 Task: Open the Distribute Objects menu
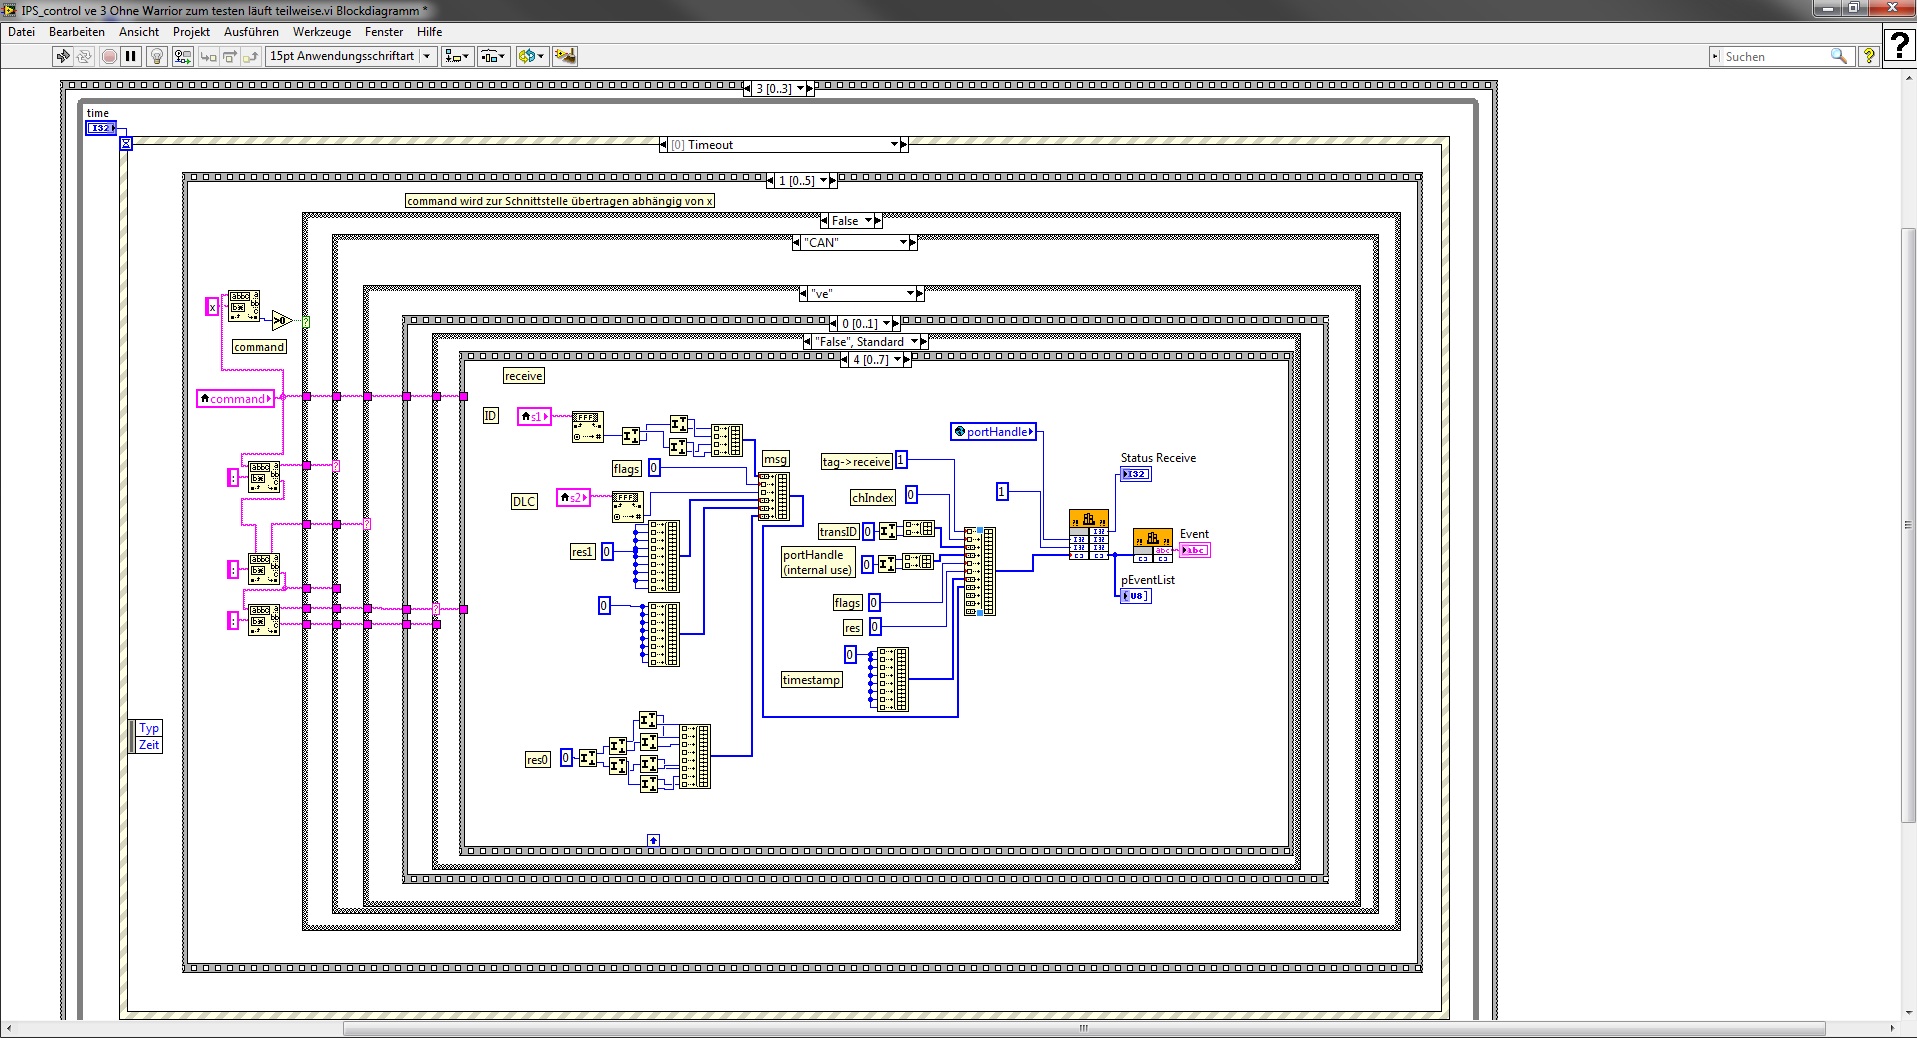(493, 56)
